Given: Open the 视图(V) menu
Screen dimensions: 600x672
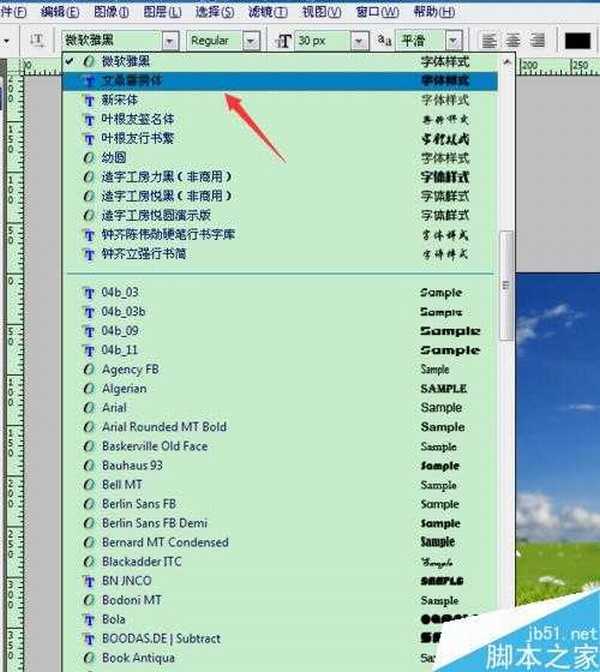Looking at the screenshot, I should pos(321,12).
